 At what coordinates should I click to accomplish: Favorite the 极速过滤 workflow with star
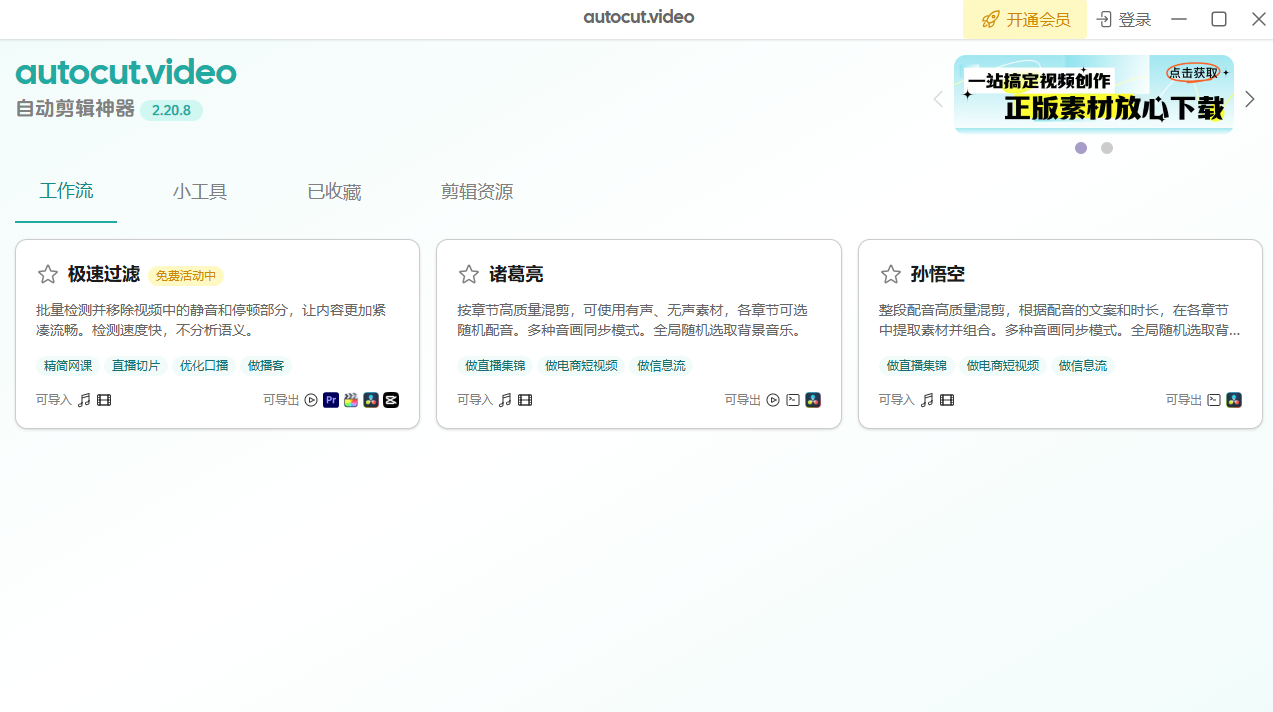pyautogui.click(x=47, y=274)
